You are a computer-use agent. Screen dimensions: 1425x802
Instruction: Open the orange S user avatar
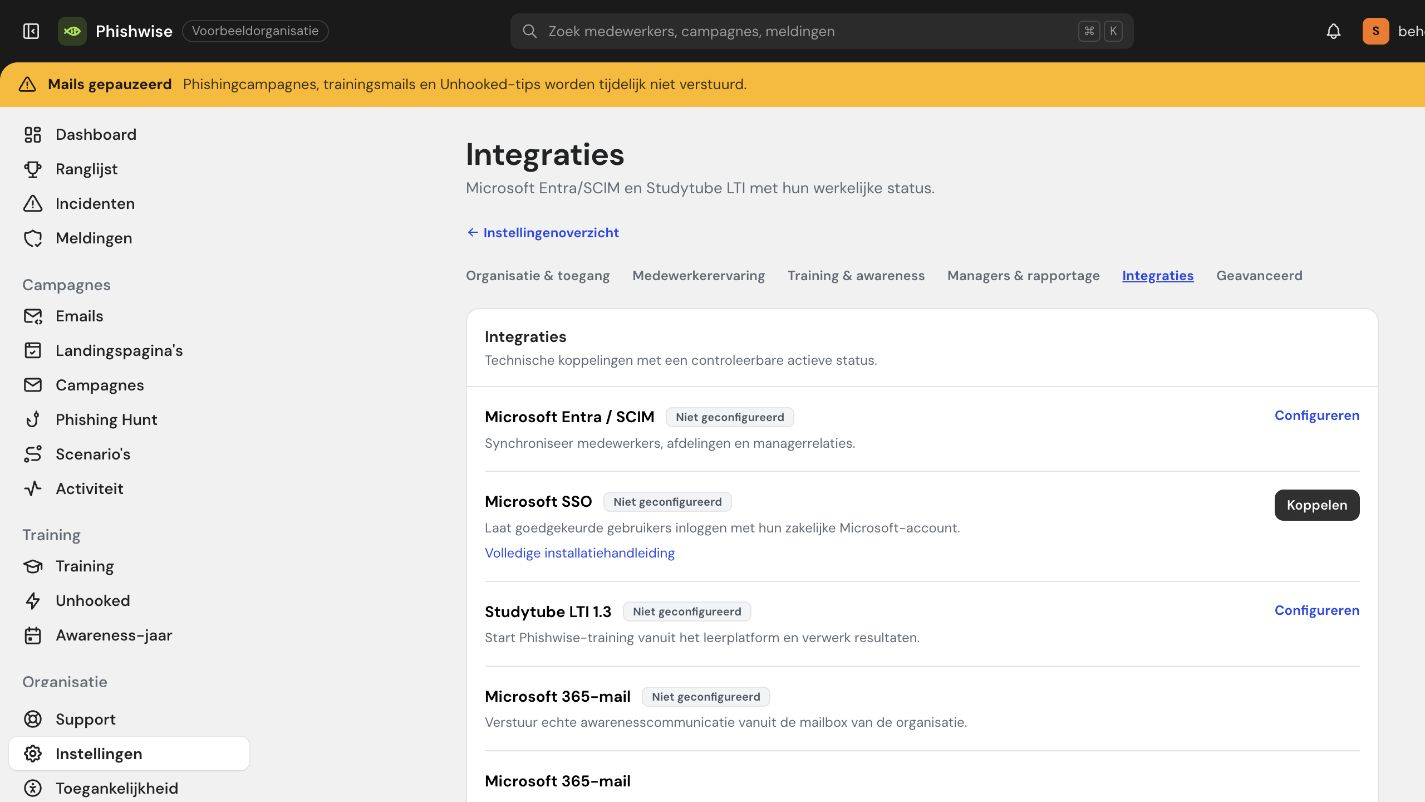pos(1376,31)
